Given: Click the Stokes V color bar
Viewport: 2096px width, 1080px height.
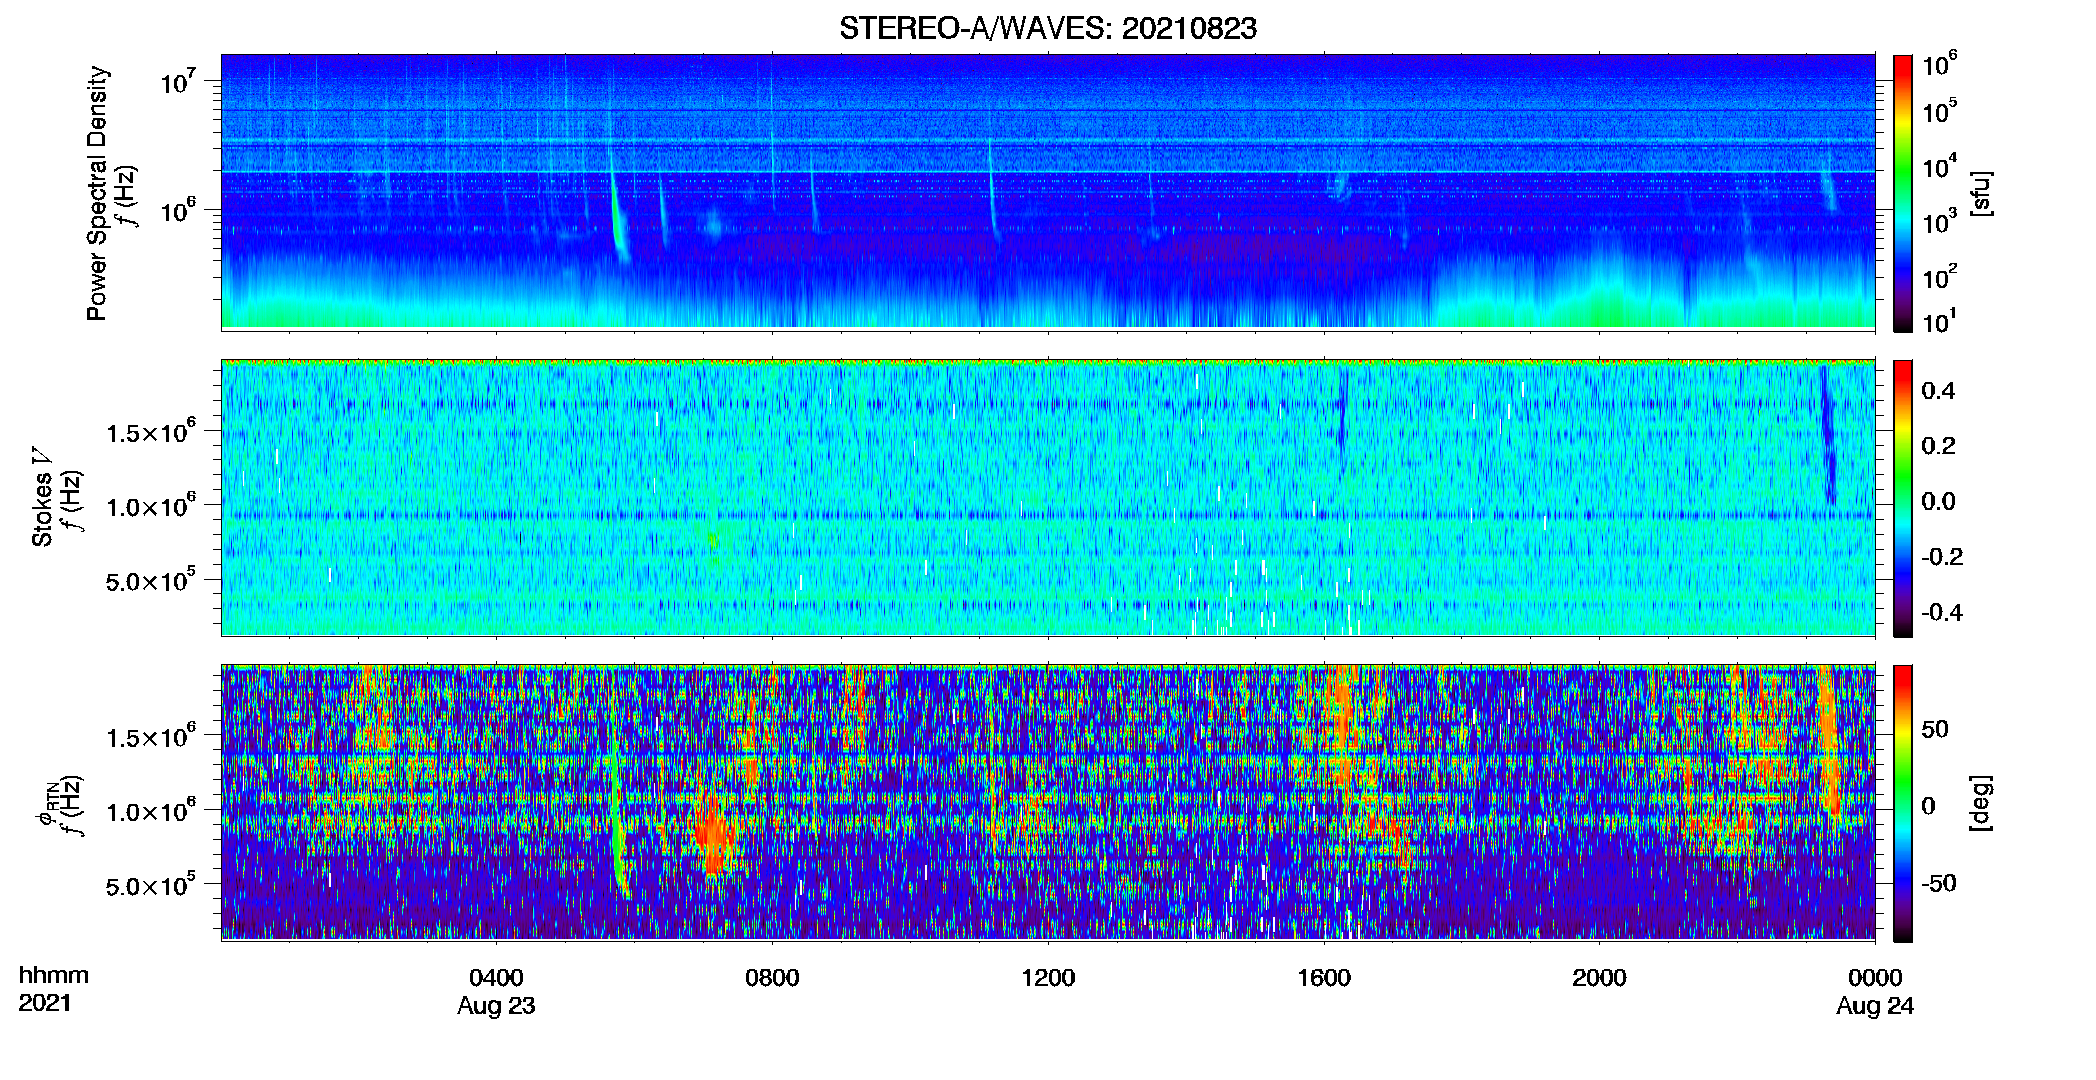Looking at the screenshot, I should pyautogui.click(x=1903, y=498).
